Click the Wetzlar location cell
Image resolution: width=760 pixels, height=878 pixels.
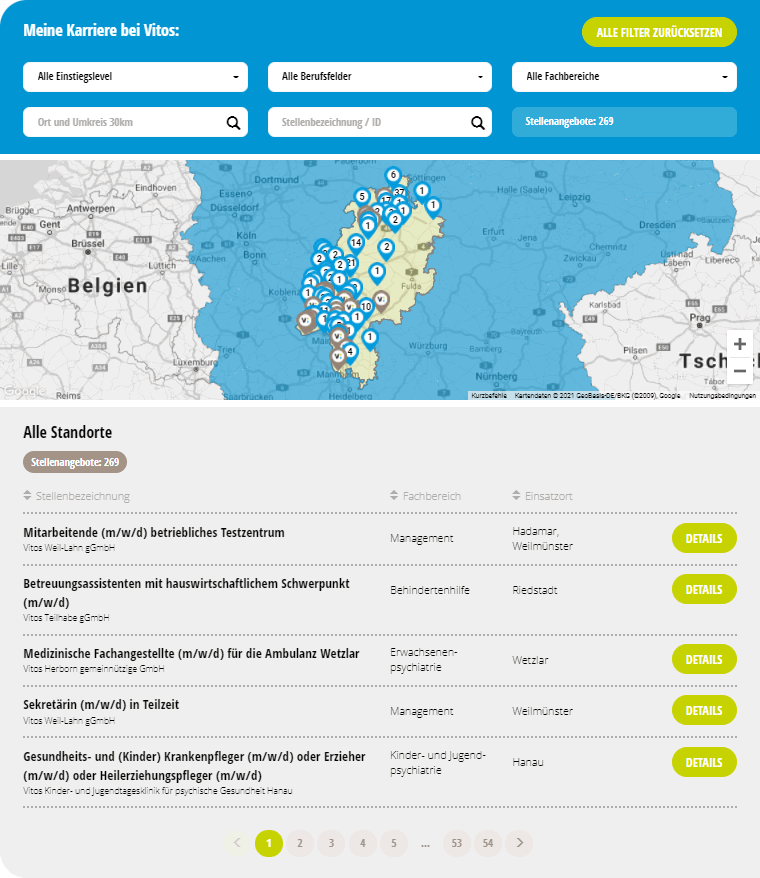[x=530, y=660]
